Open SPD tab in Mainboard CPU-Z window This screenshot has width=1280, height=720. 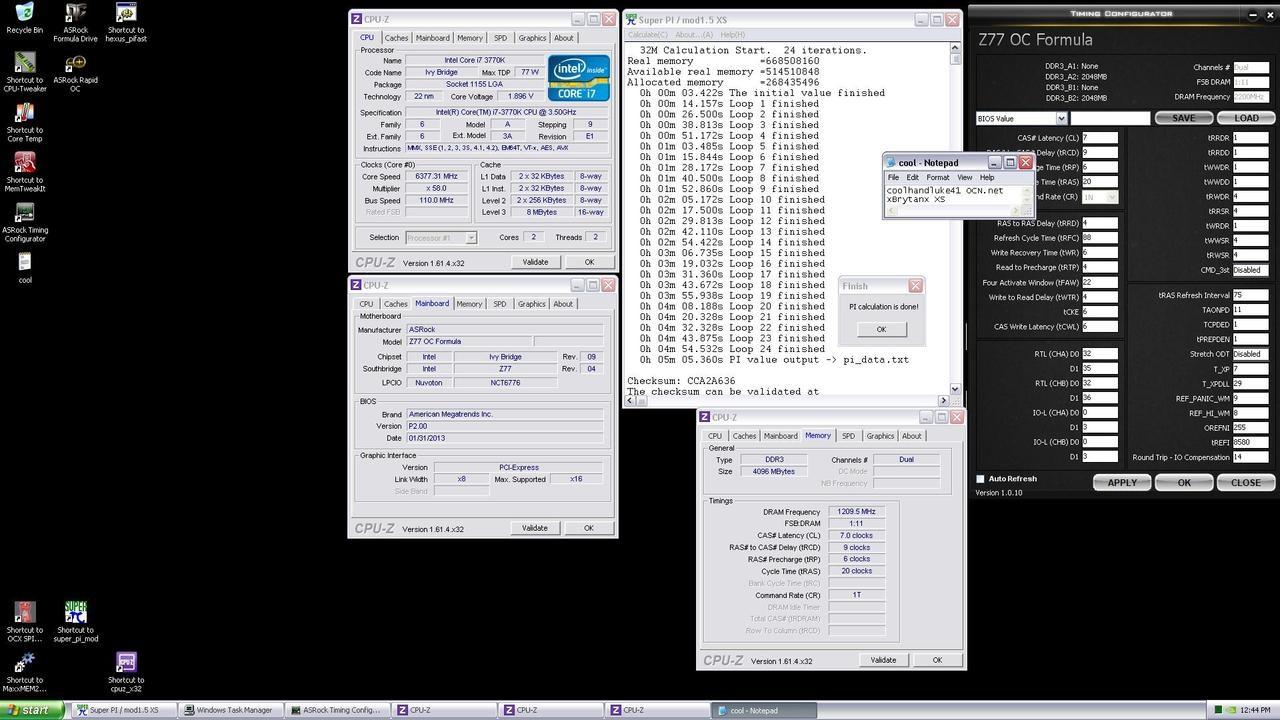[x=499, y=304]
